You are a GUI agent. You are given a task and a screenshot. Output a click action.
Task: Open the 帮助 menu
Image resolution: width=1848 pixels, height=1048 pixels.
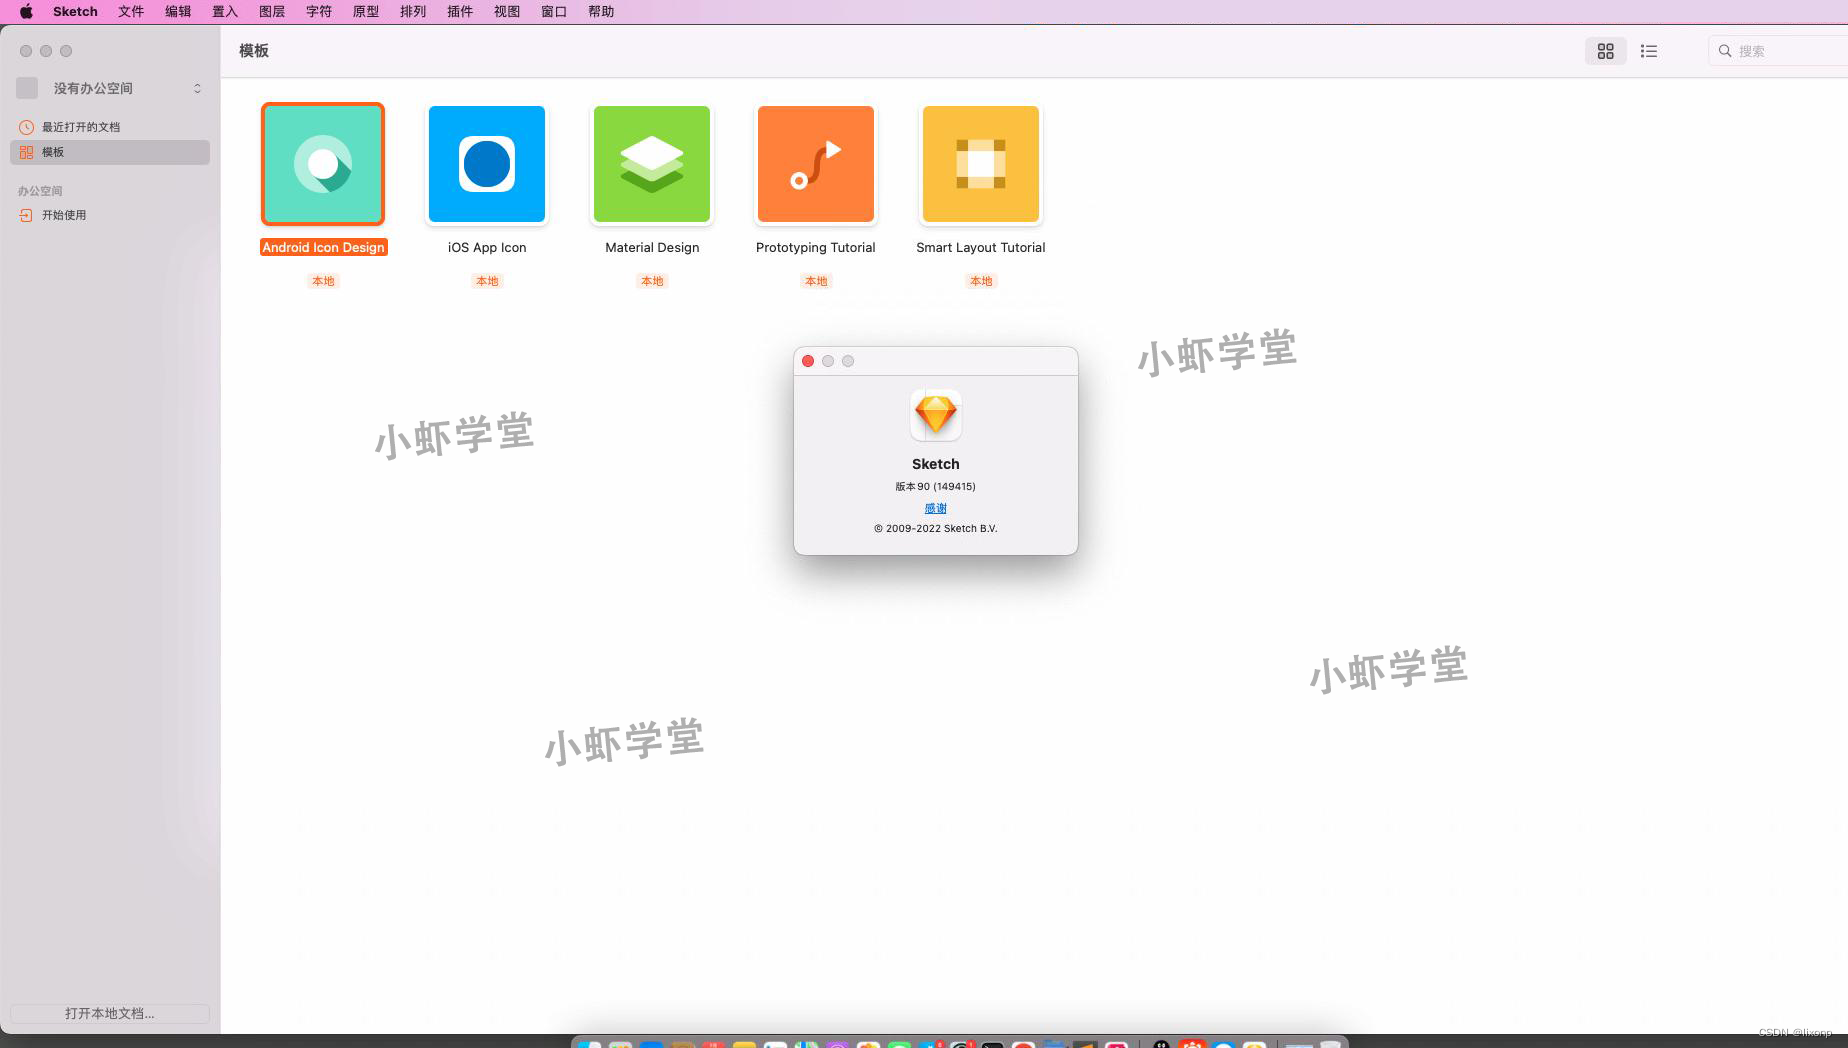click(601, 12)
